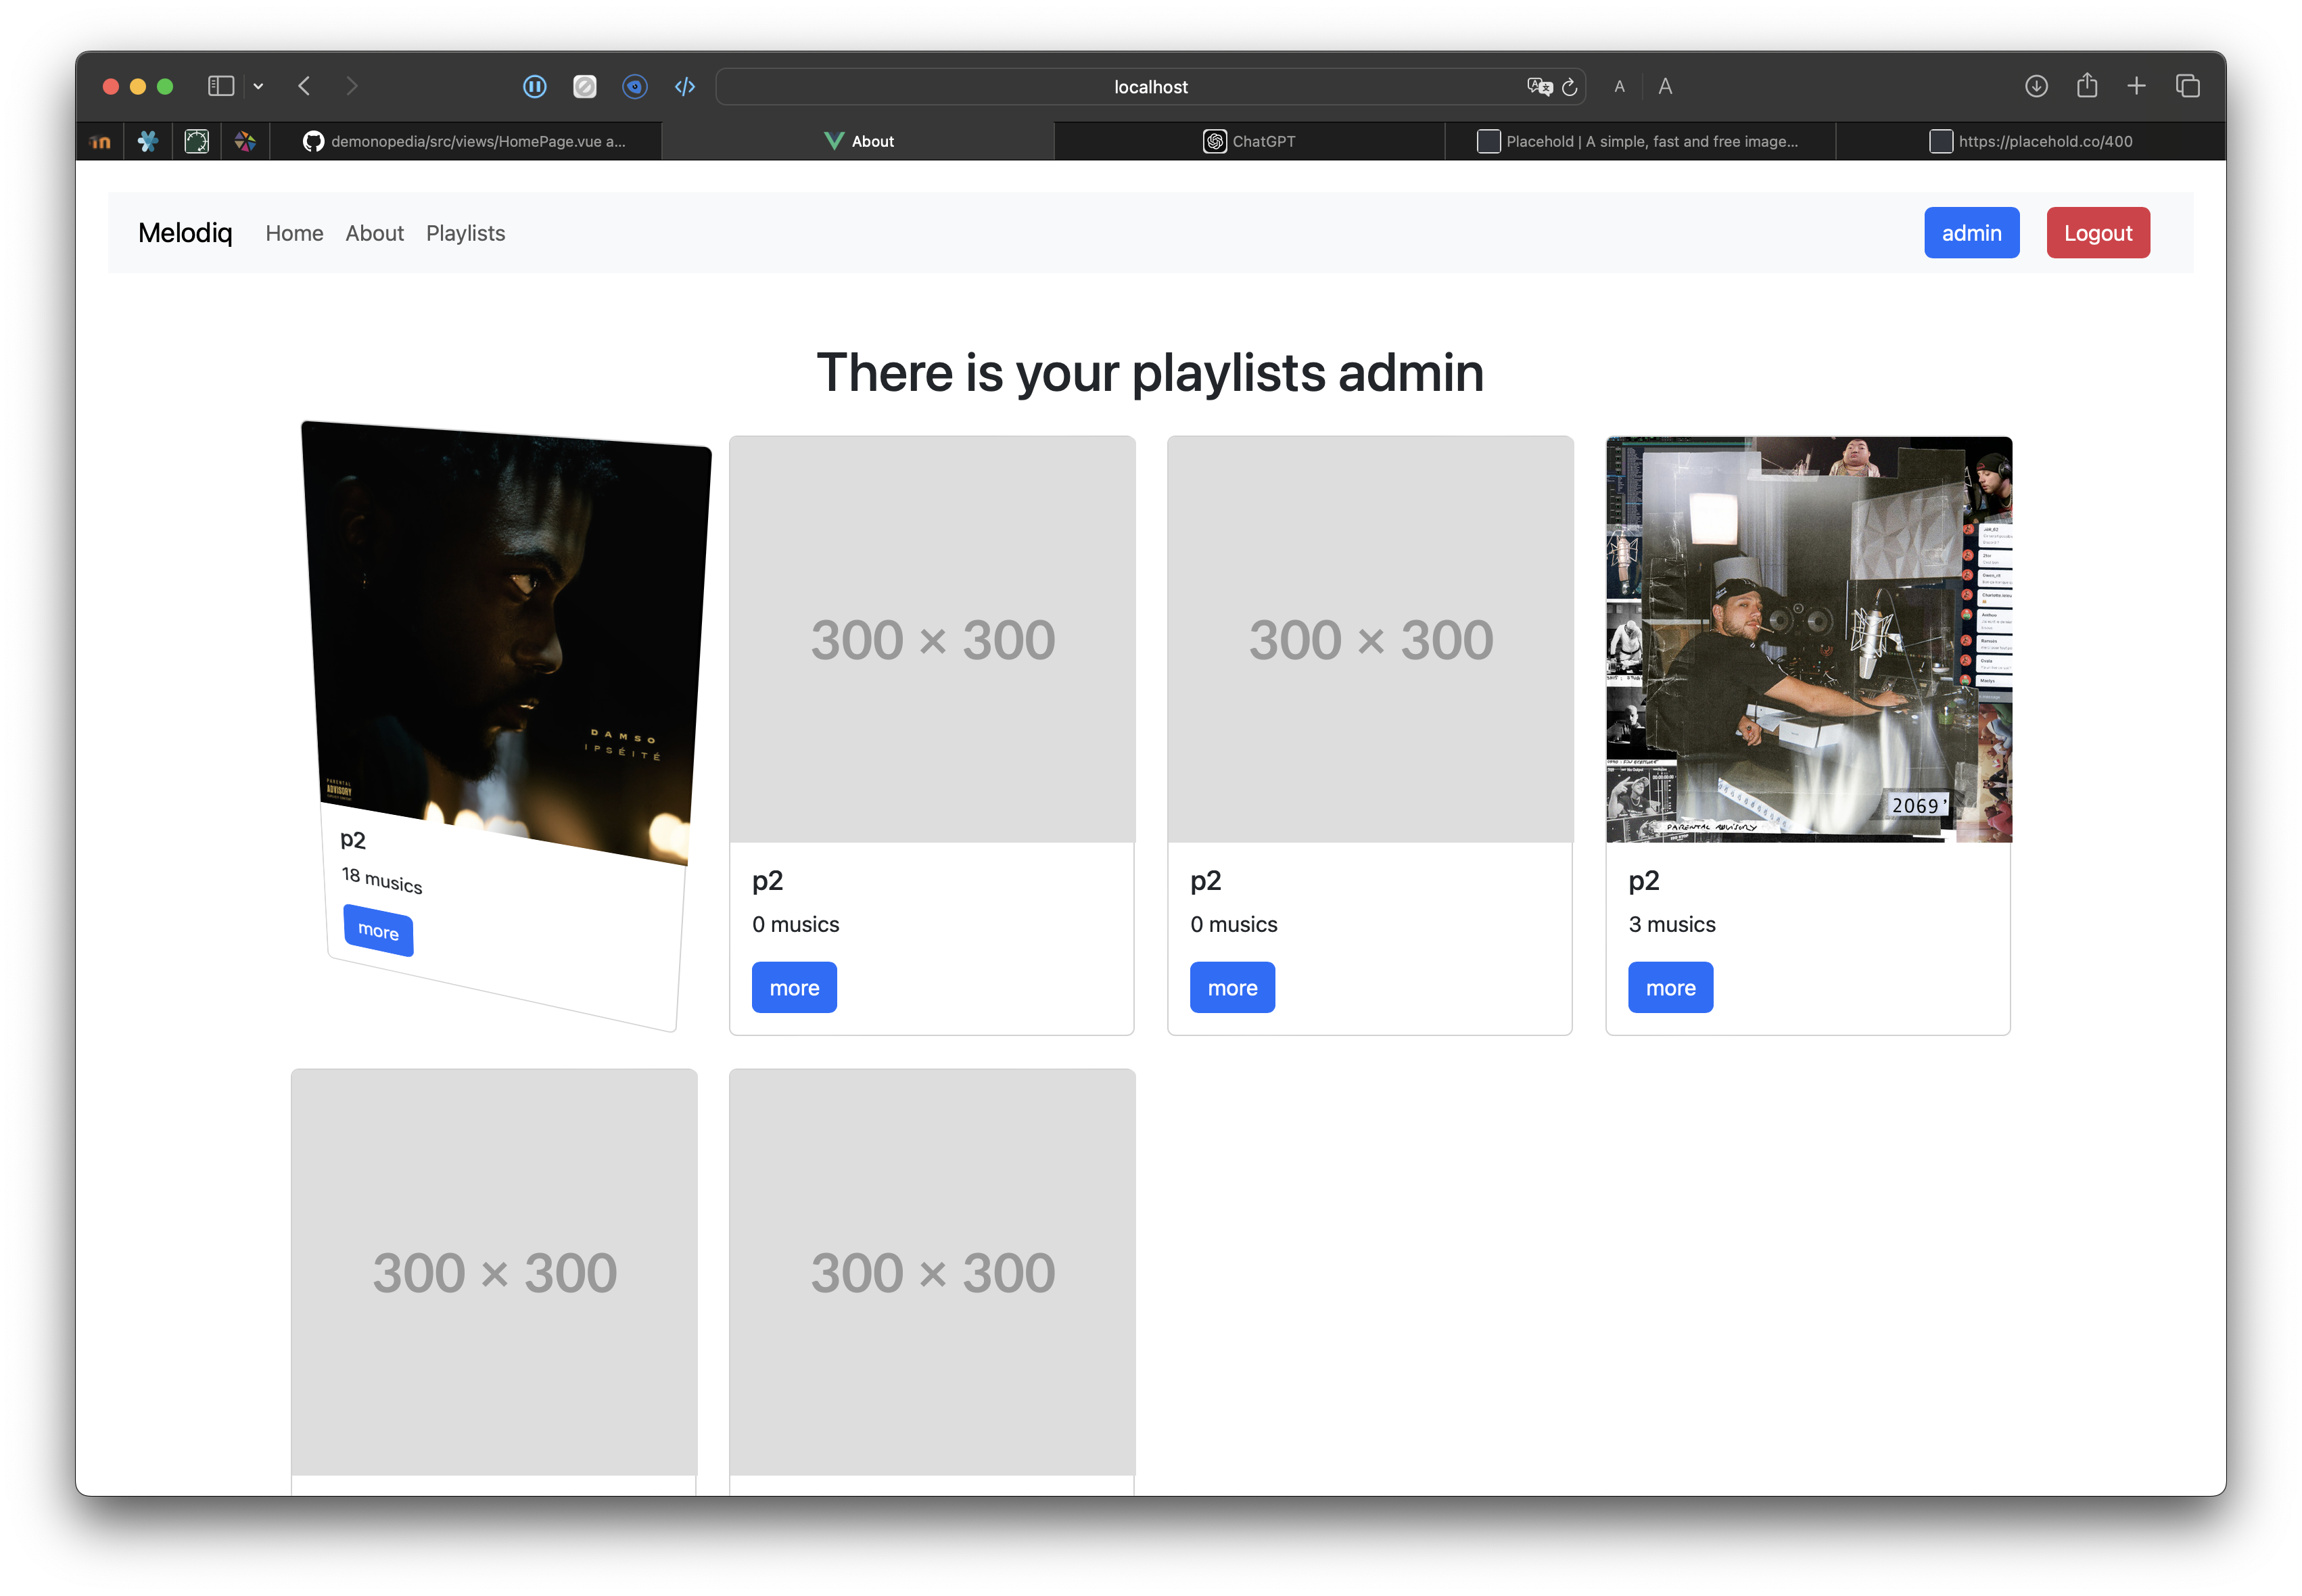Open a new tab with plus

point(2137,86)
